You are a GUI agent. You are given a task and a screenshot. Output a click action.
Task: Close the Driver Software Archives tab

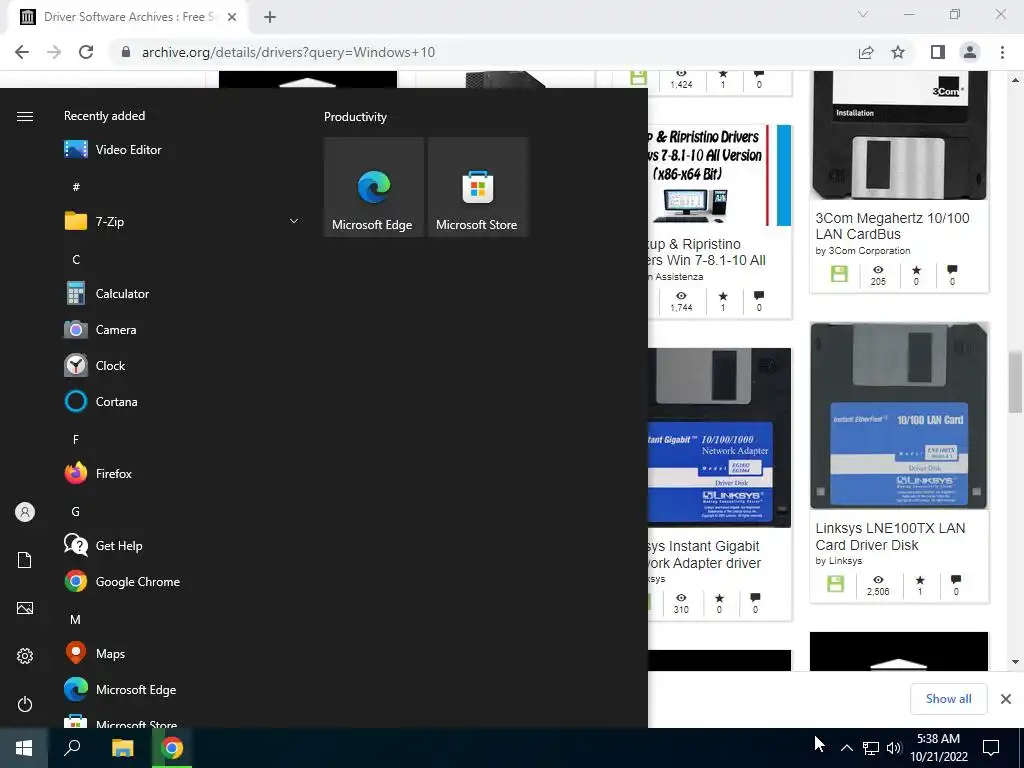tap(232, 17)
